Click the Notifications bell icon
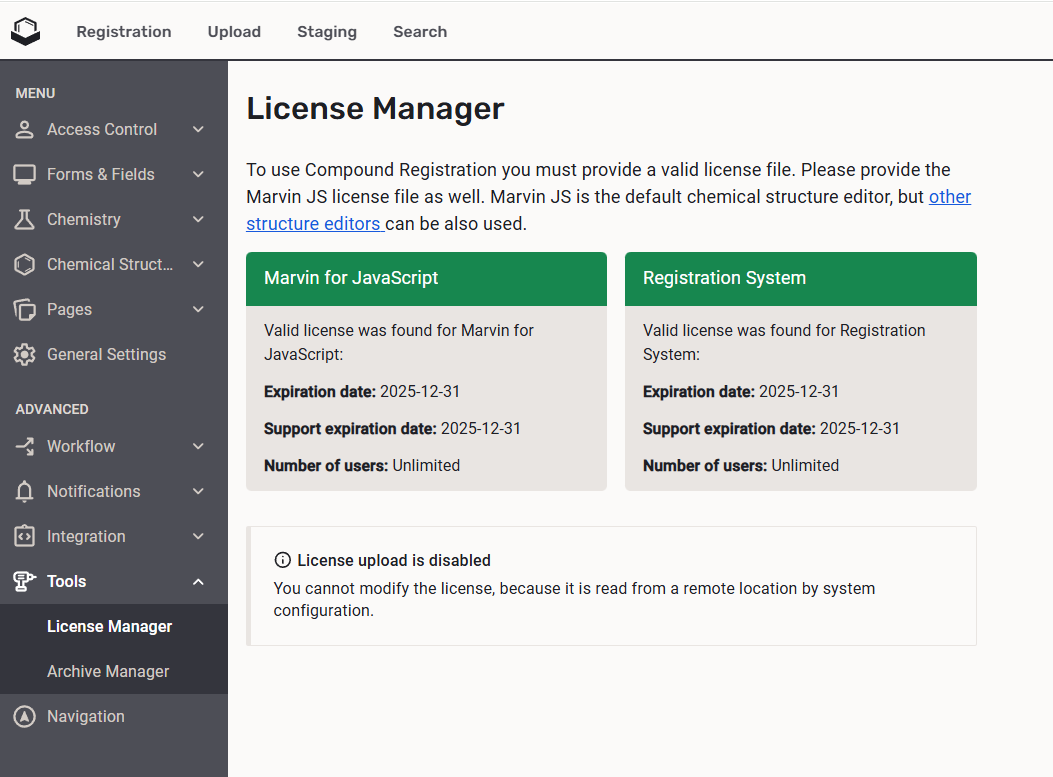1053x777 pixels. (x=25, y=491)
